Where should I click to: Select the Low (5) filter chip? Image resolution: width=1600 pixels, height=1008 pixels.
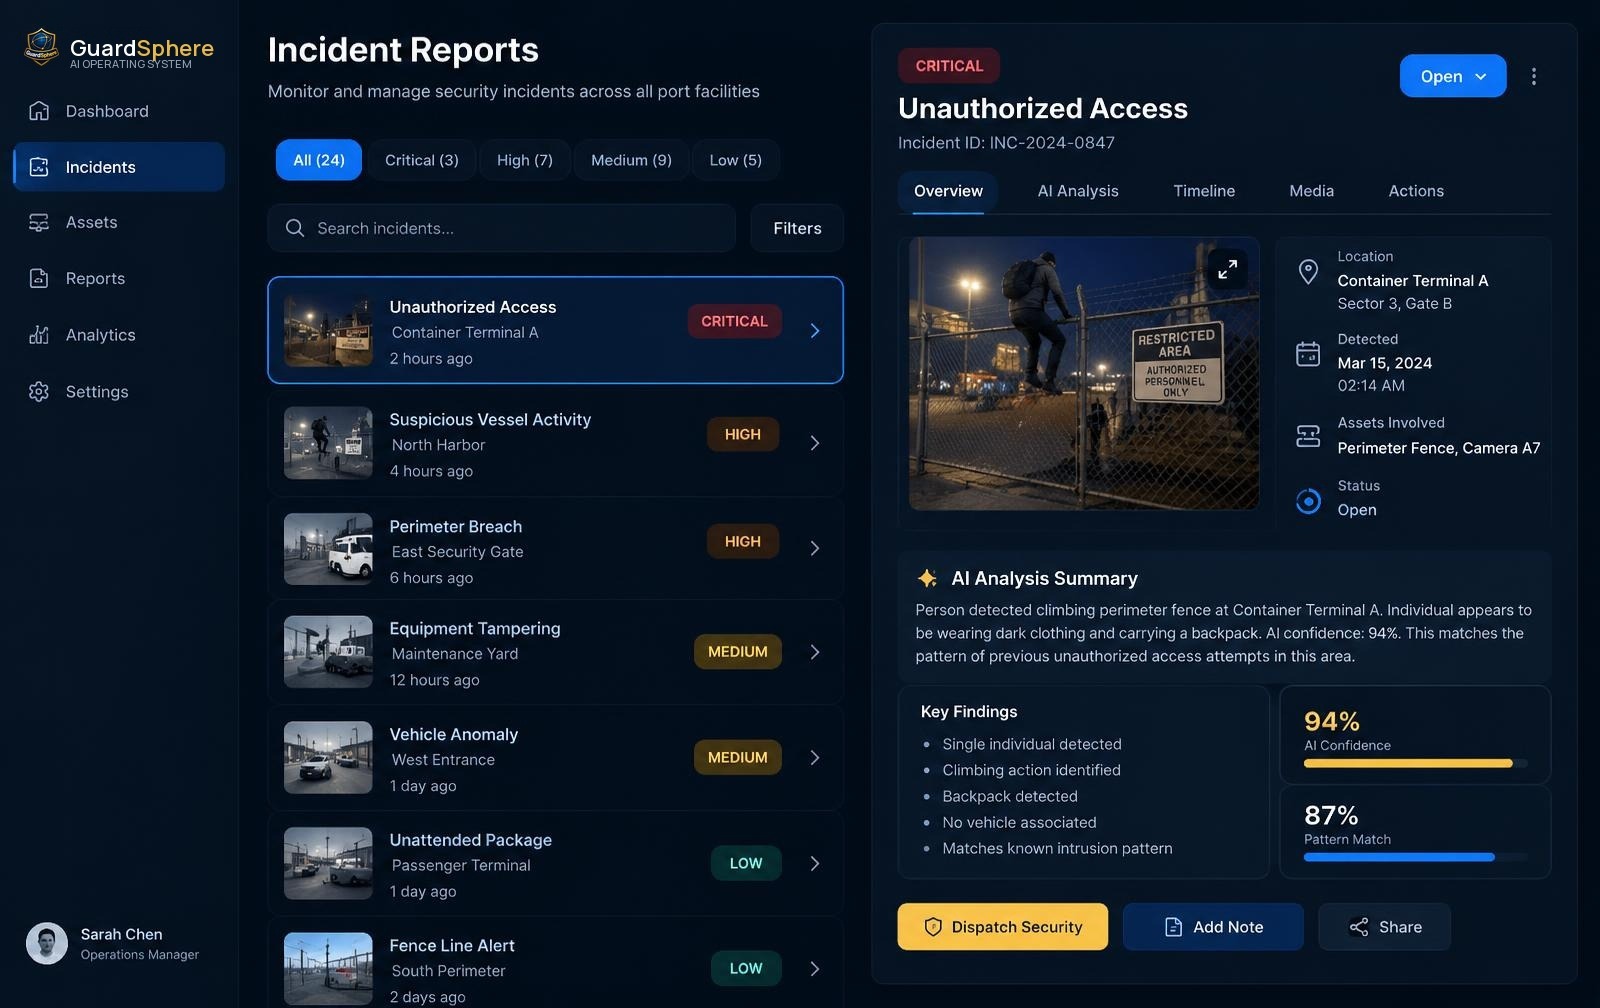(x=736, y=160)
